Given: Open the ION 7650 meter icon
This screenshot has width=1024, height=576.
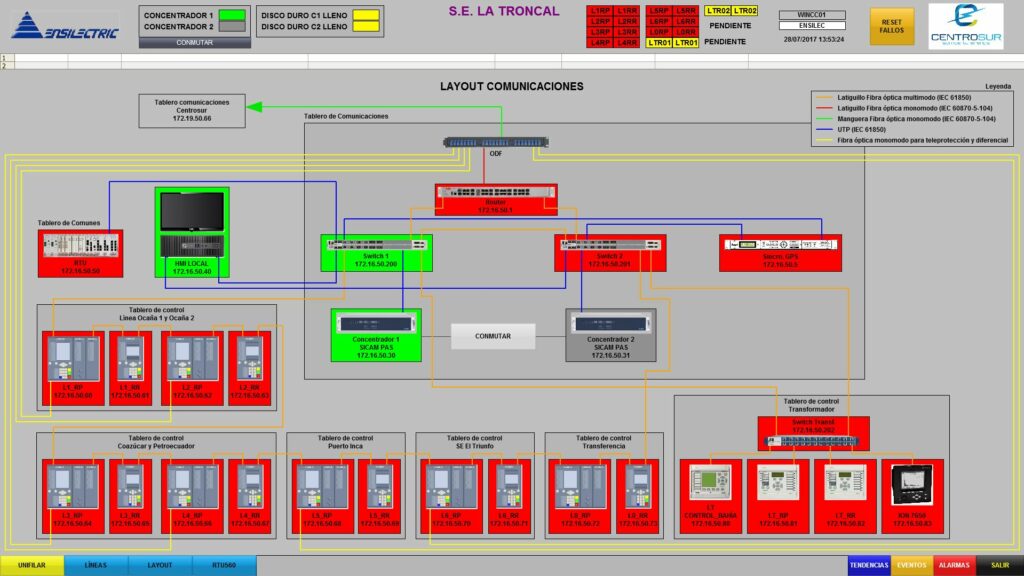Looking at the screenshot, I should [911, 484].
